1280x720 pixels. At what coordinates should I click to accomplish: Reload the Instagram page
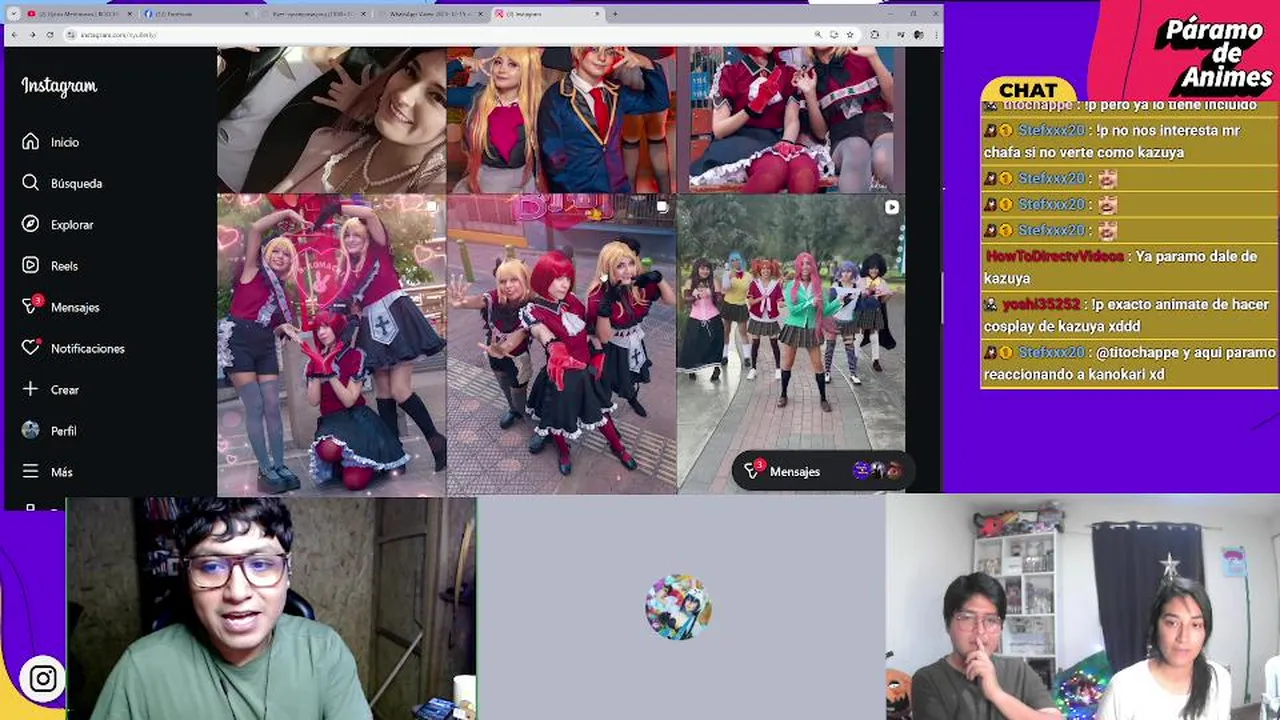49,34
